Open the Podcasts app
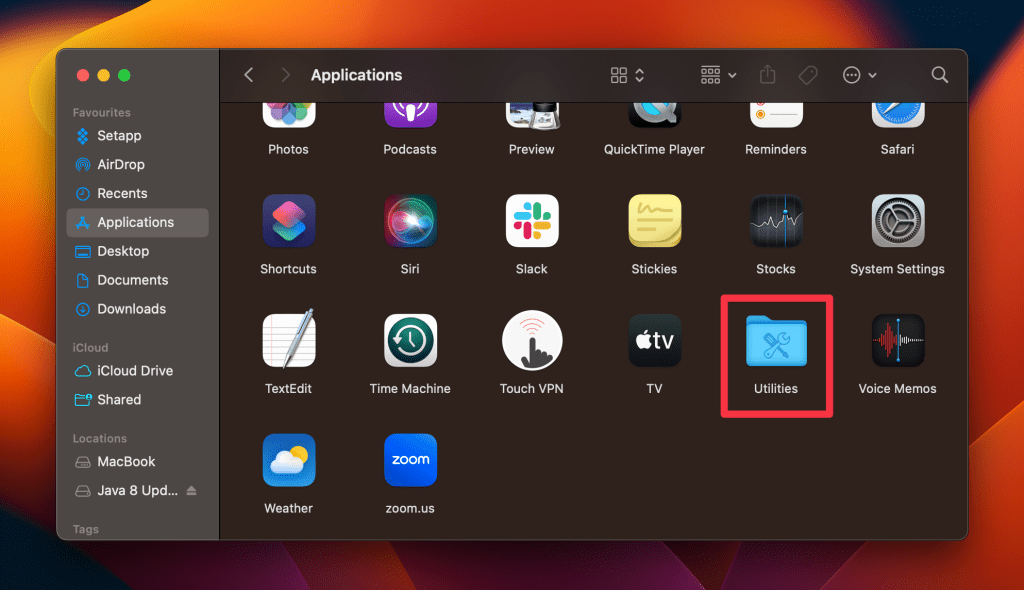Screen dimensions: 1024x590 click(410, 116)
